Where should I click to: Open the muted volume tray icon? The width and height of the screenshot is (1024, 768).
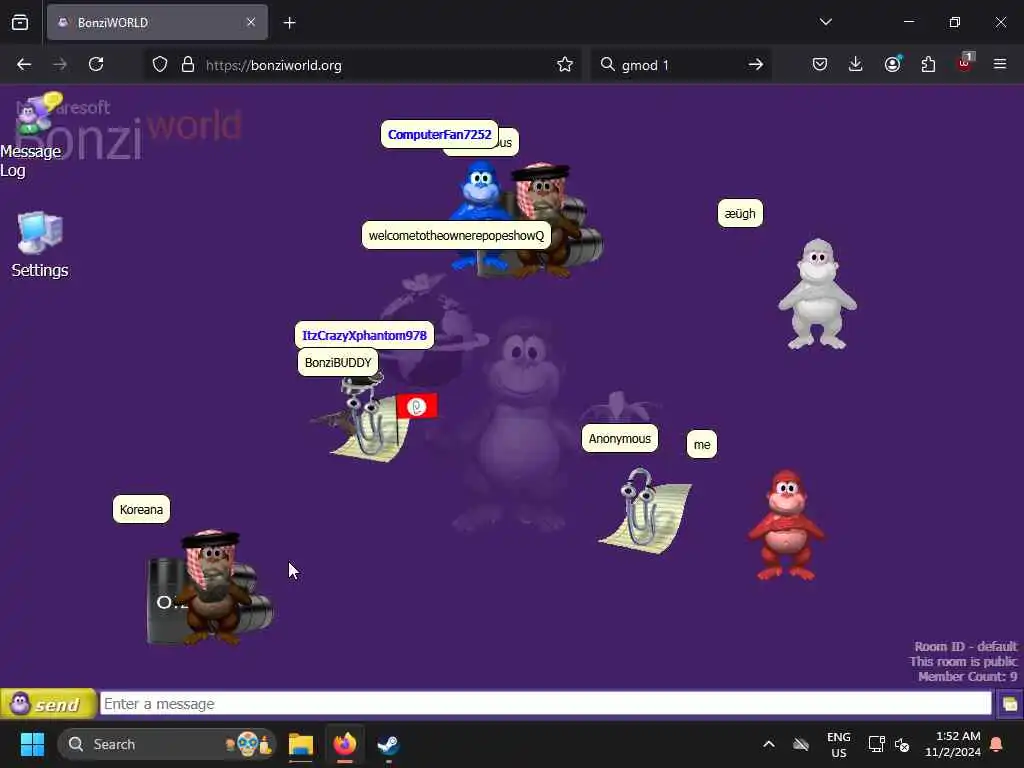pyautogui.click(x=902, y=744)
